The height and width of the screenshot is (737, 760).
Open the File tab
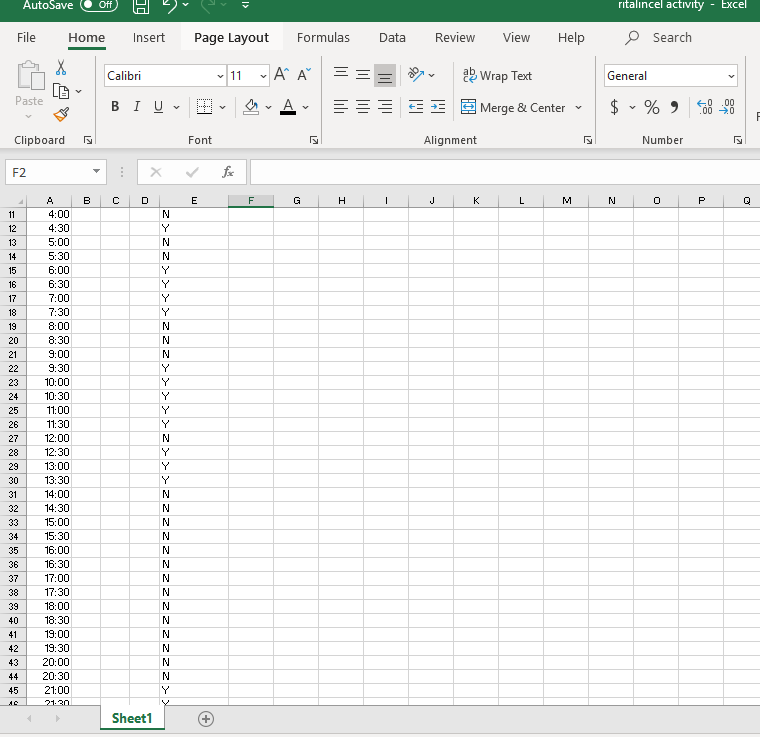26,38
